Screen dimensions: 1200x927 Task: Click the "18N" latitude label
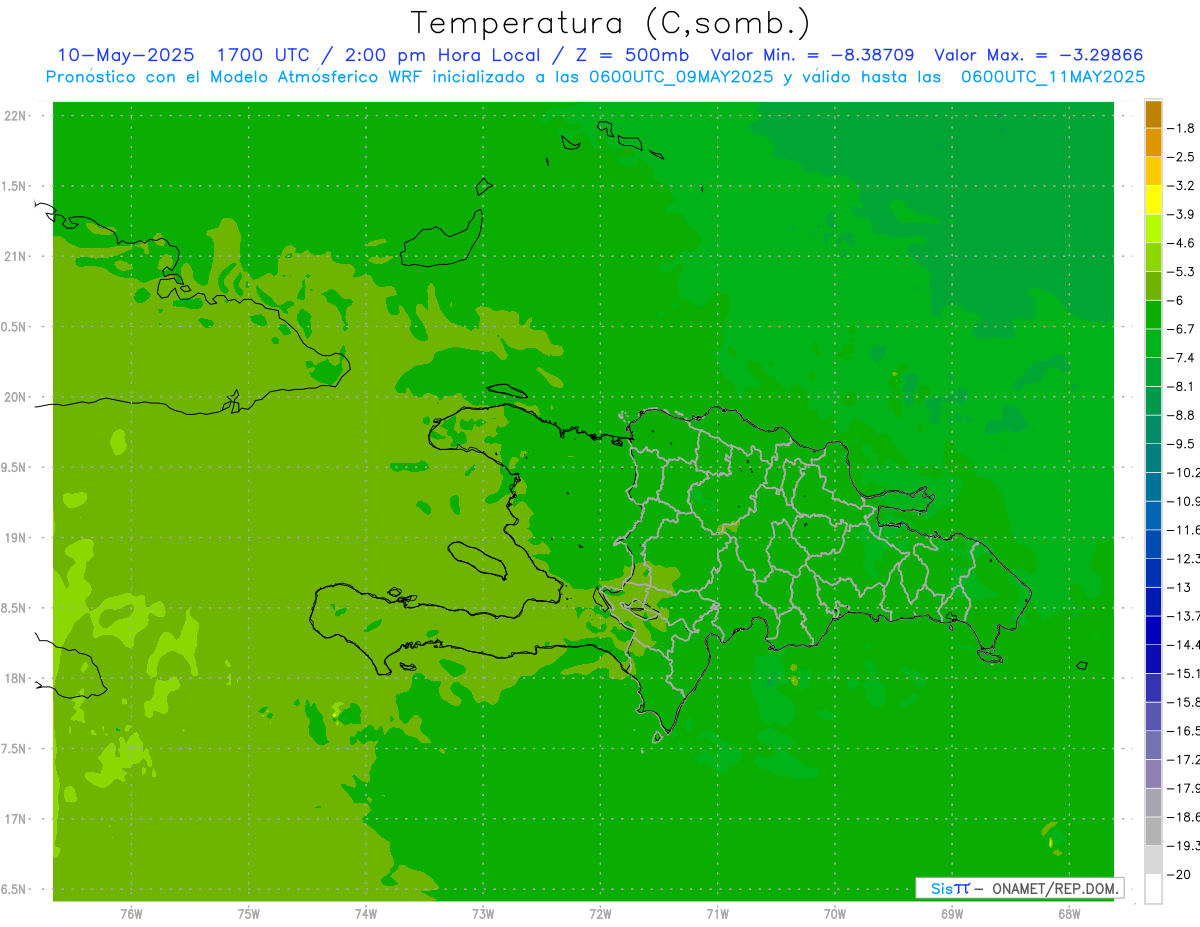(x=16, y=678)
